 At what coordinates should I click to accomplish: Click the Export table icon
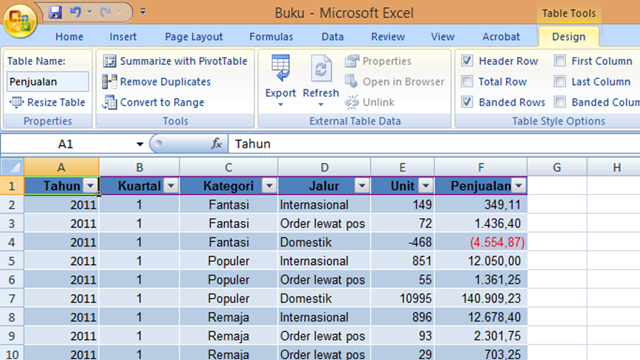280,68
